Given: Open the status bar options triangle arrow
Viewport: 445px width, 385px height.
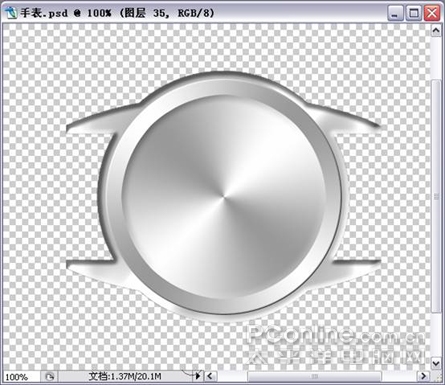Looking at the screenshot, I should 198,376.
